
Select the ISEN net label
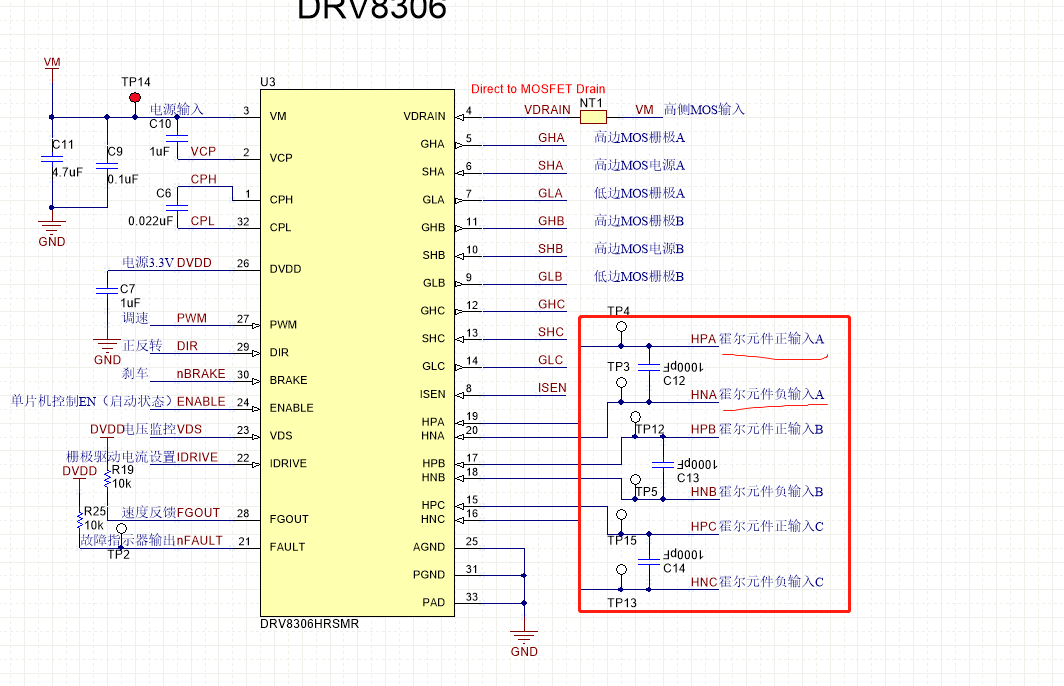tap(552, 387)
